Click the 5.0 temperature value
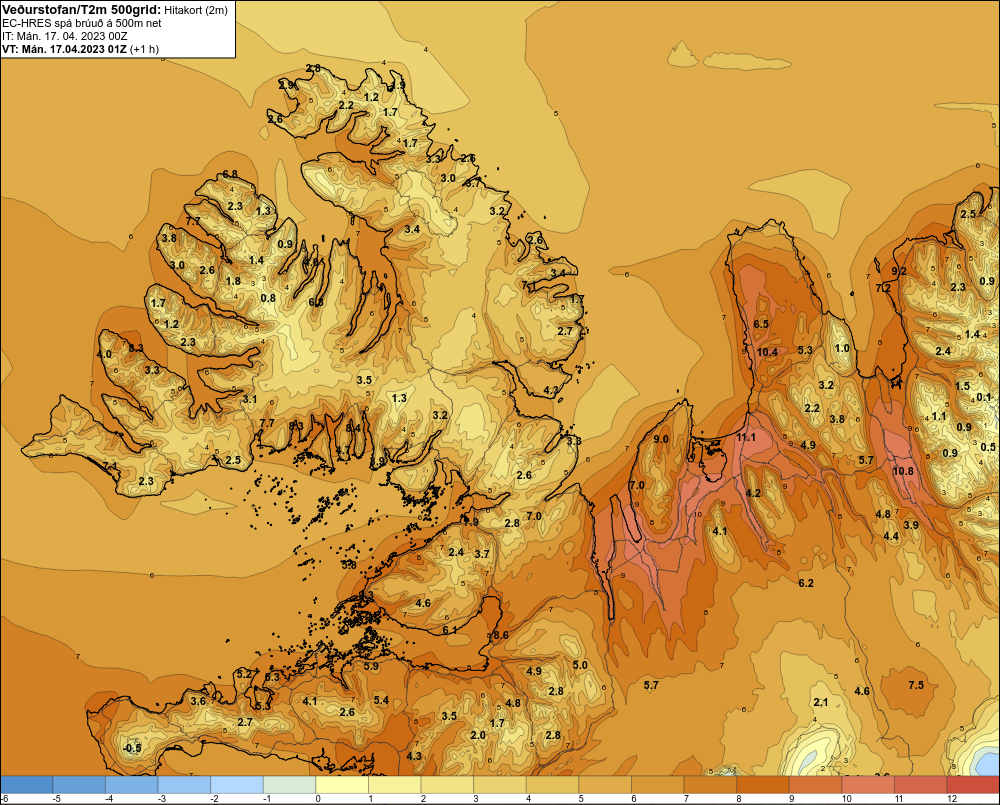The height and width of the screenshot is (805, 1000). tap(580, 665)
